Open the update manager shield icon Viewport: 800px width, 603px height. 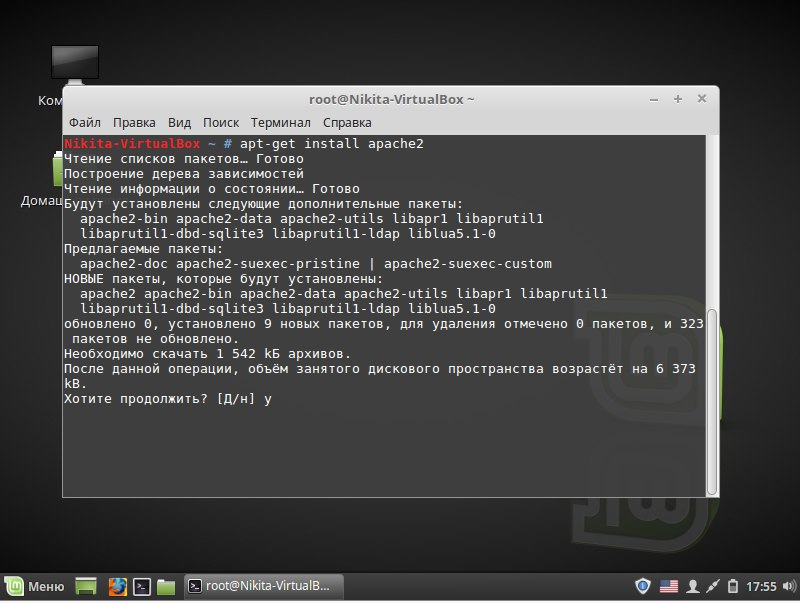click(x=642, y=586)
